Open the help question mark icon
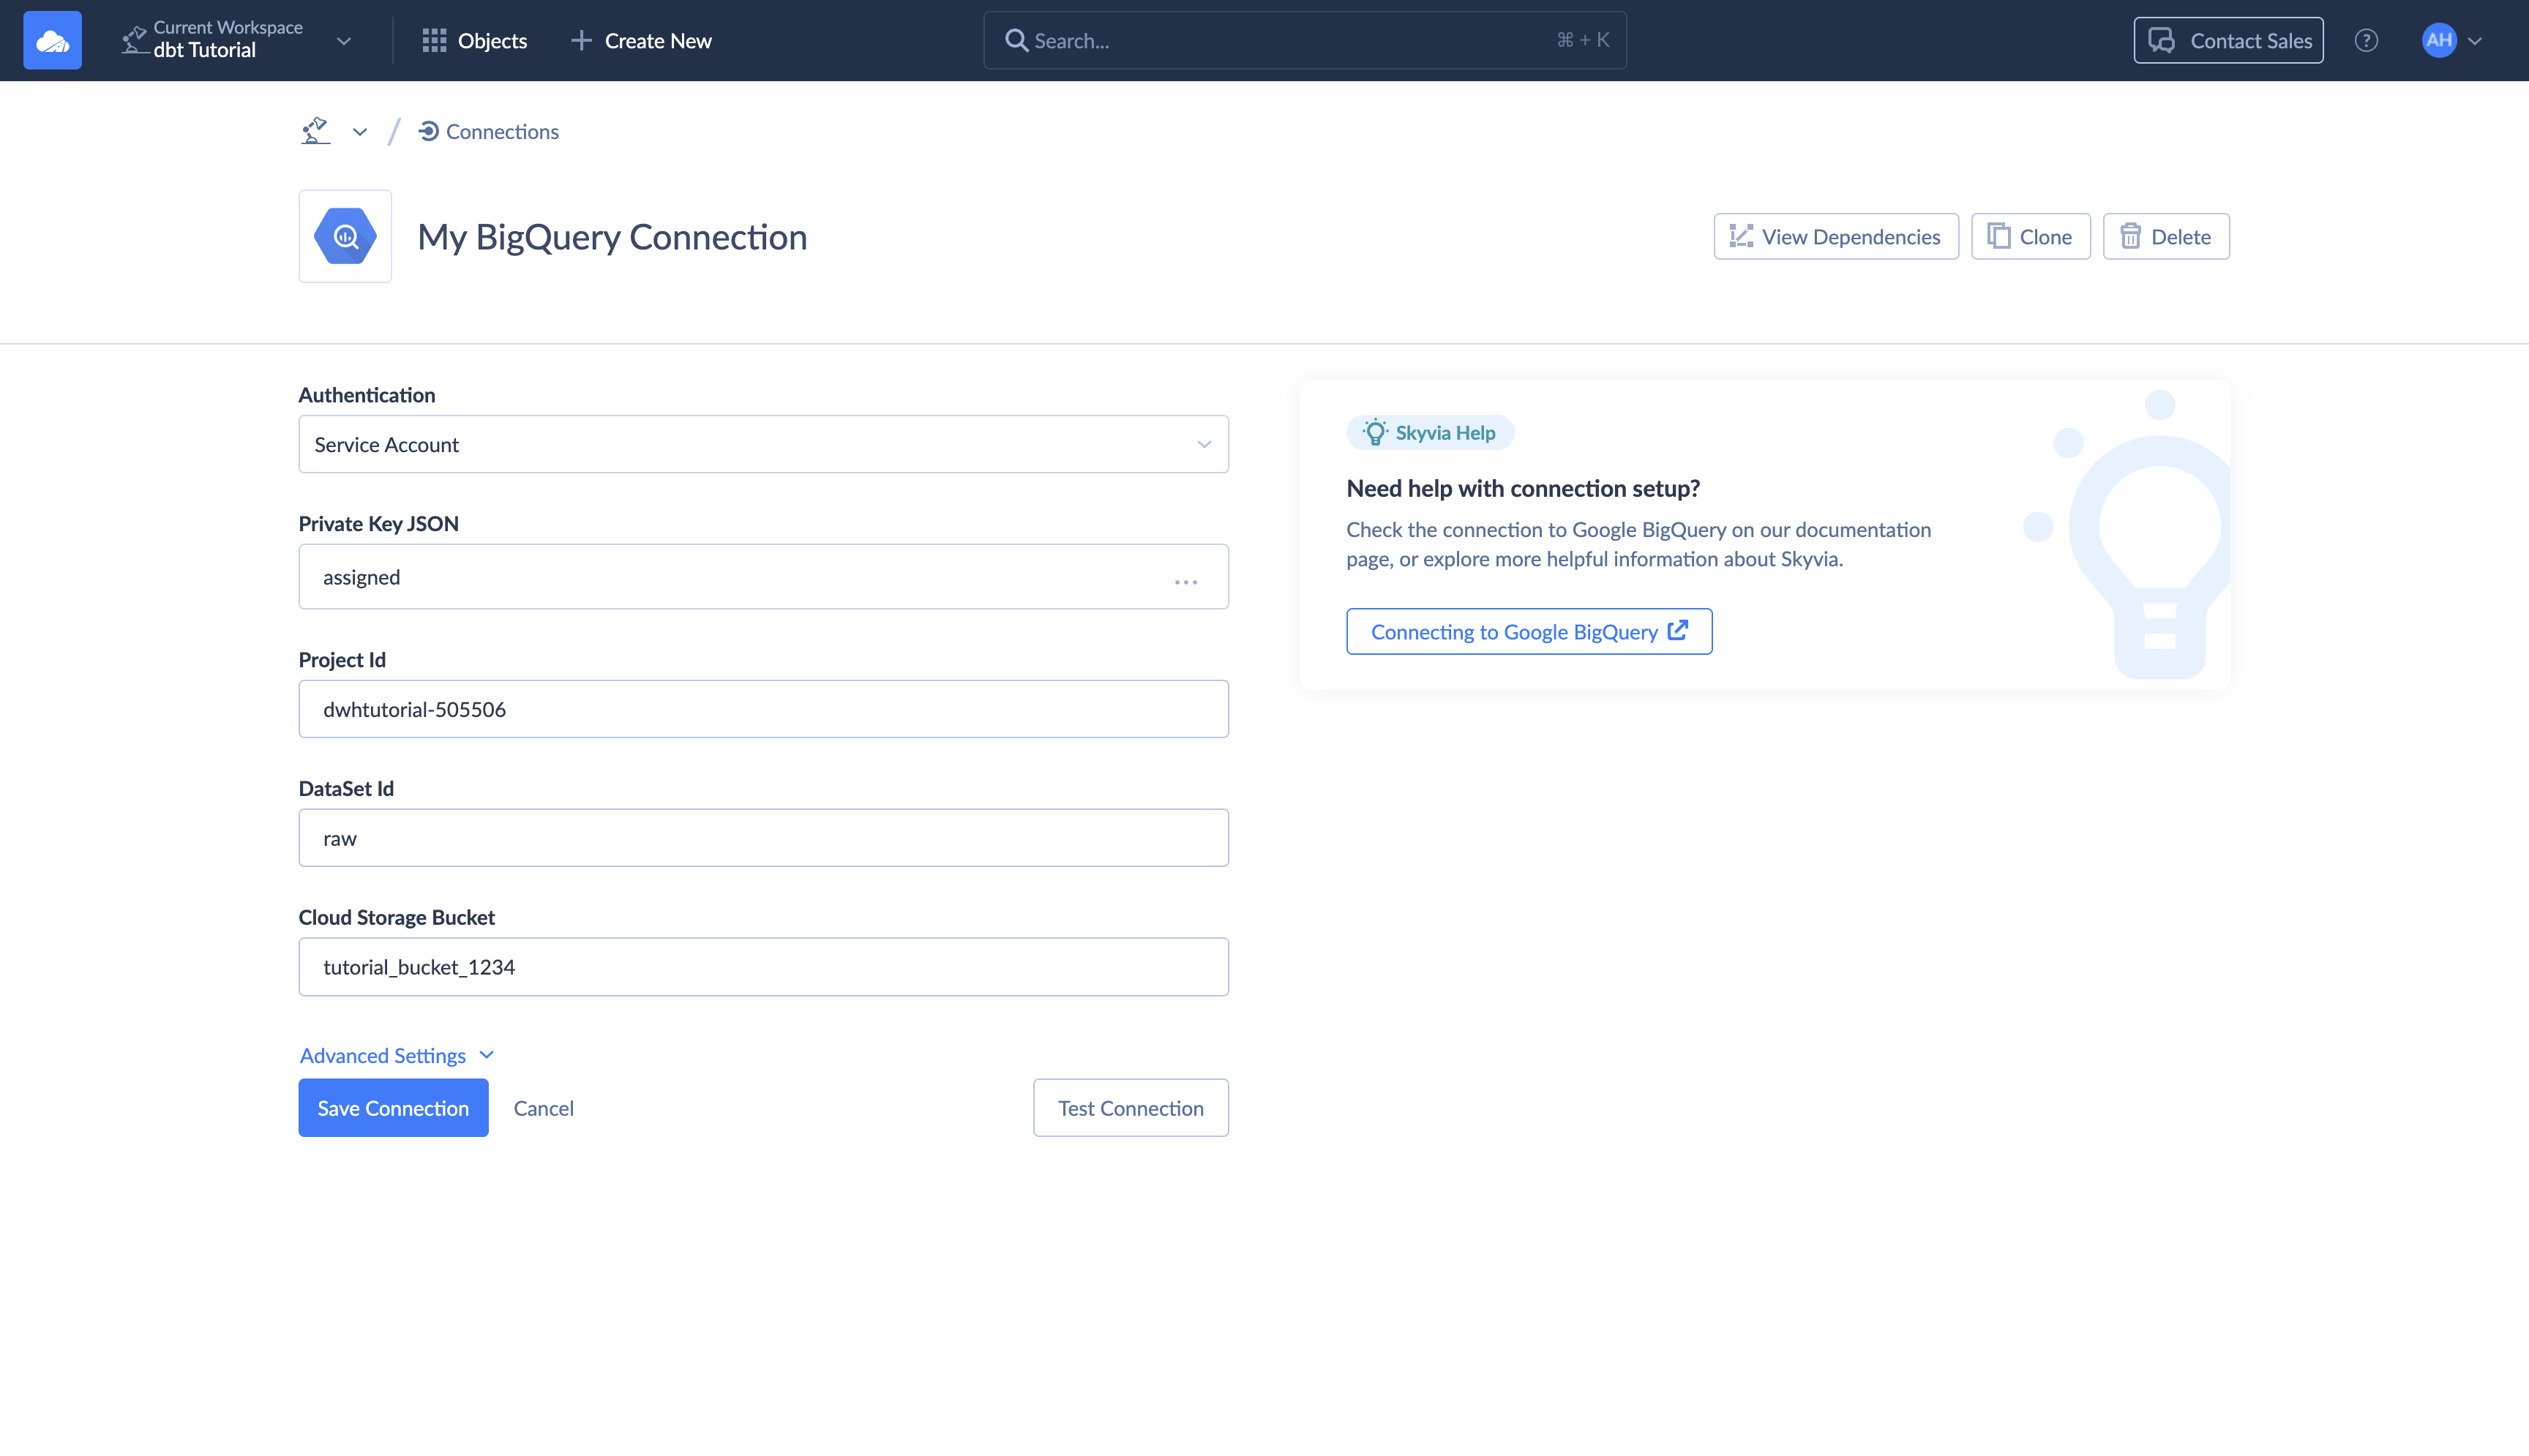This screenshot has height=1456, width=2529. click(2366, 40)
